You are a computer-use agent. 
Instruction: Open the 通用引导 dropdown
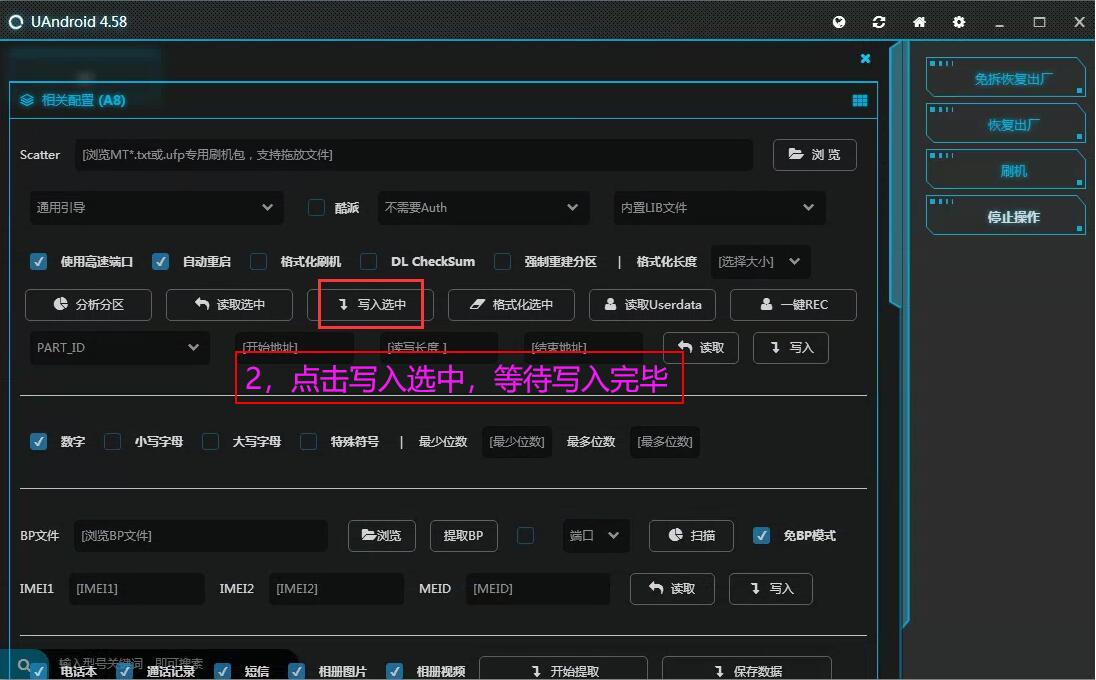[x=157, y=208]
